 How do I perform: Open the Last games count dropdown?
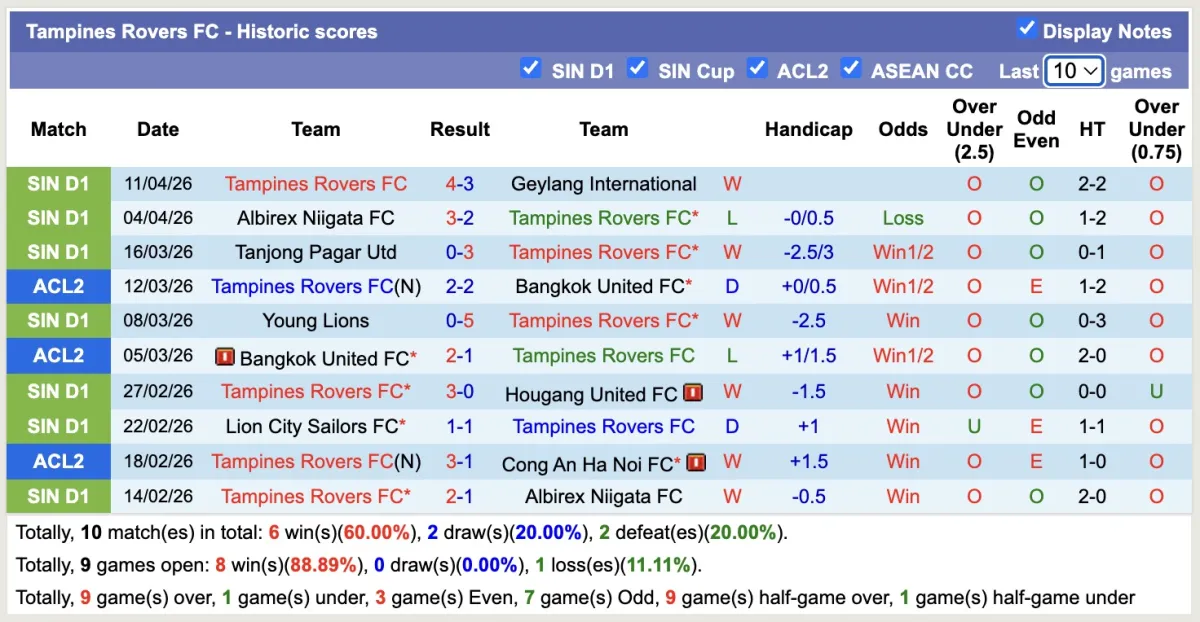1074,71
